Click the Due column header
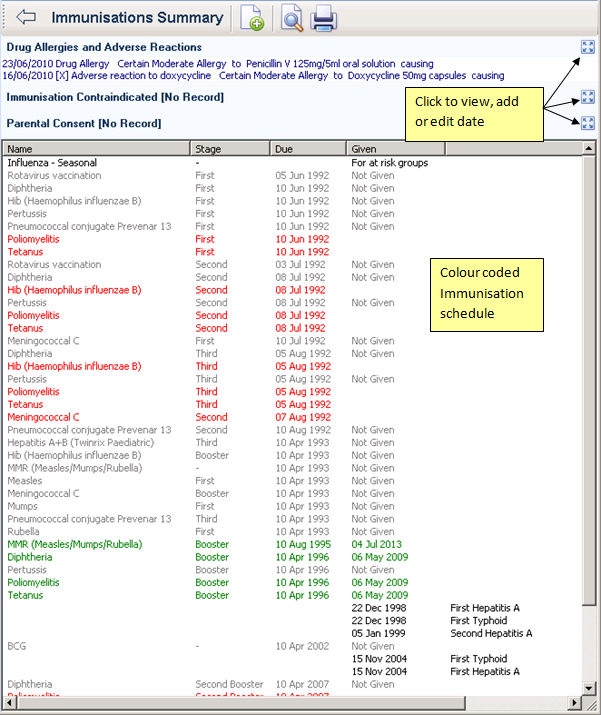Screen dimensions: 601x715 coord(308,149)
